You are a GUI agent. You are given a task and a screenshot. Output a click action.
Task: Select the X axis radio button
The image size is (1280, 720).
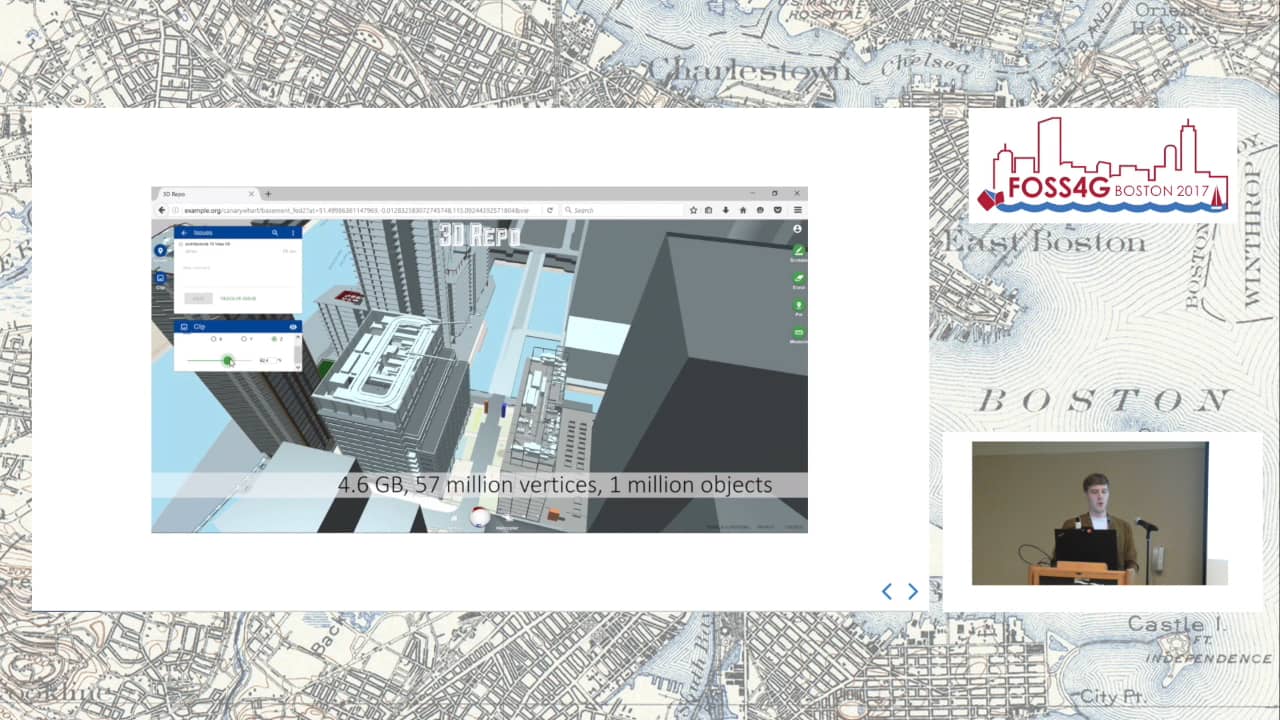(x=213, y=339)
